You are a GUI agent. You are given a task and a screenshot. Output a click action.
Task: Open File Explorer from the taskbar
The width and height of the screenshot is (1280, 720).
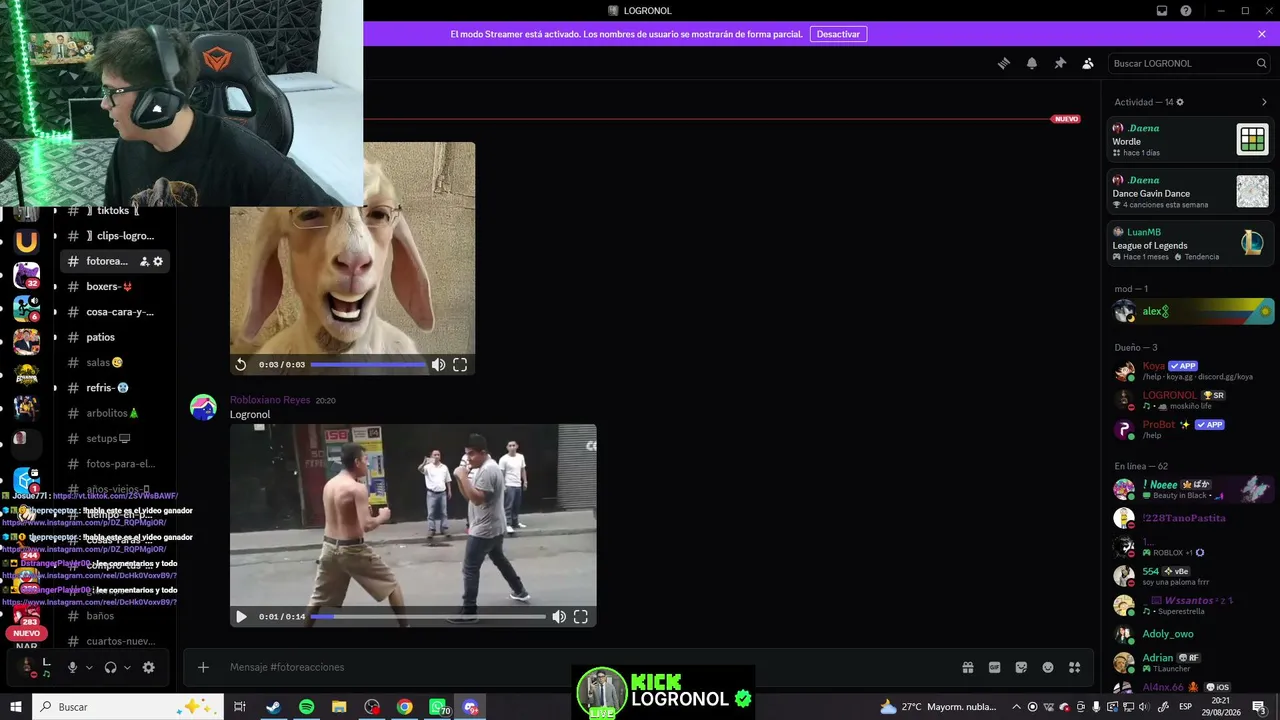coord(339,707)
